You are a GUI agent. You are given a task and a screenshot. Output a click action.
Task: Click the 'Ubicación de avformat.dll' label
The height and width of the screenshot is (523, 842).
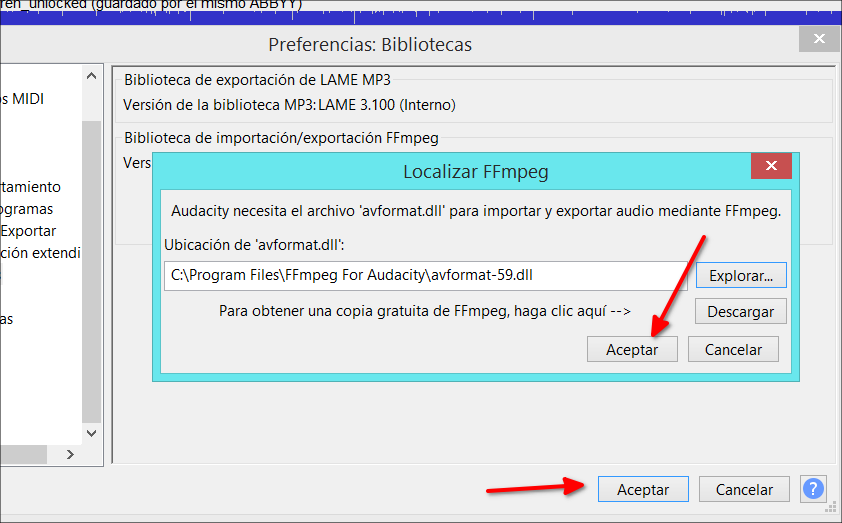click(254, 245)
